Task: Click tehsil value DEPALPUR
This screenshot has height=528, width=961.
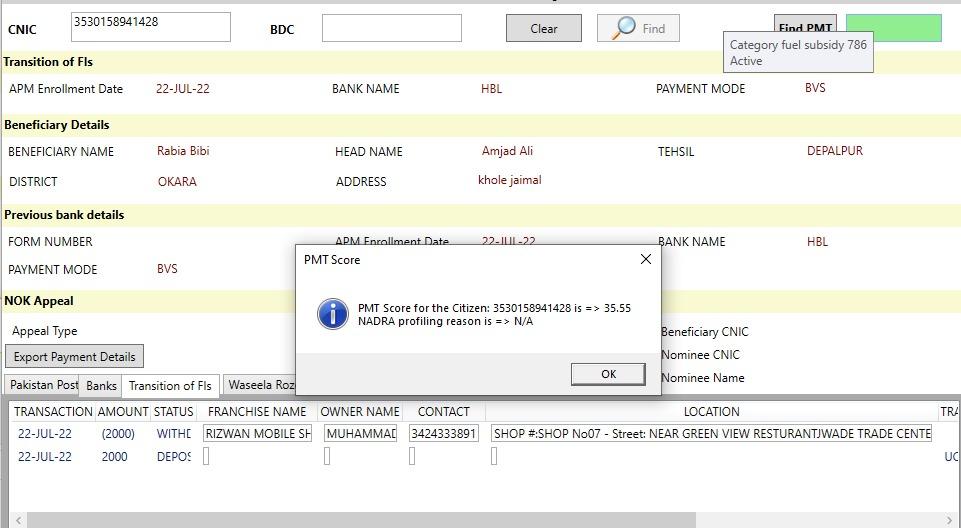Action: 835,151
